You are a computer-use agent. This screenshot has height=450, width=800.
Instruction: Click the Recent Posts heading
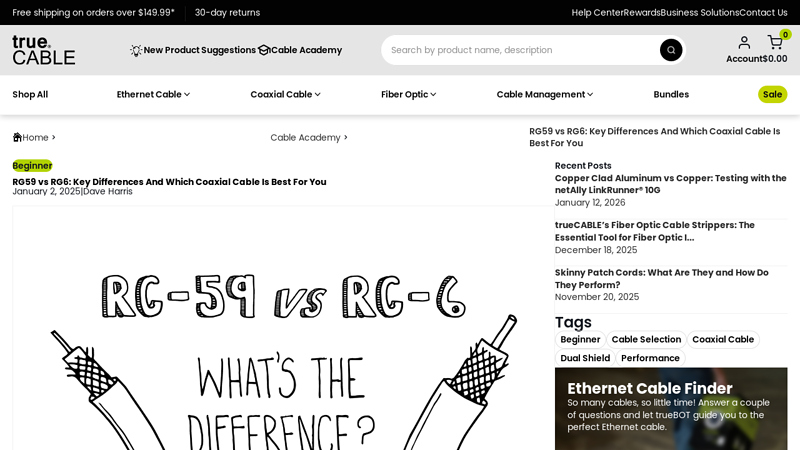click(x=583, y=166)
